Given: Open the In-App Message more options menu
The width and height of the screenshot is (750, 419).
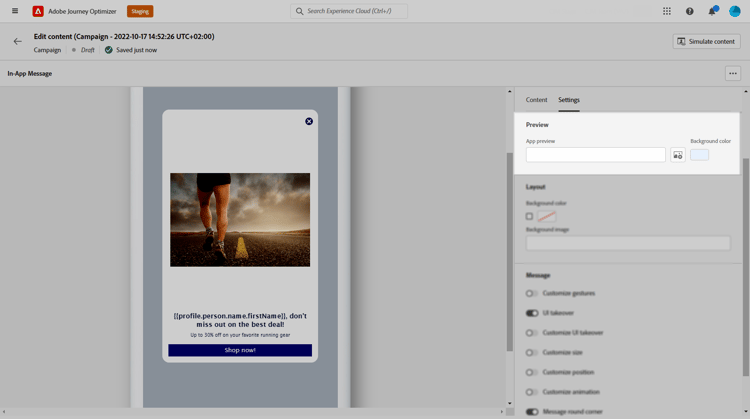Looking at the screenshot, I should [733, 74].
